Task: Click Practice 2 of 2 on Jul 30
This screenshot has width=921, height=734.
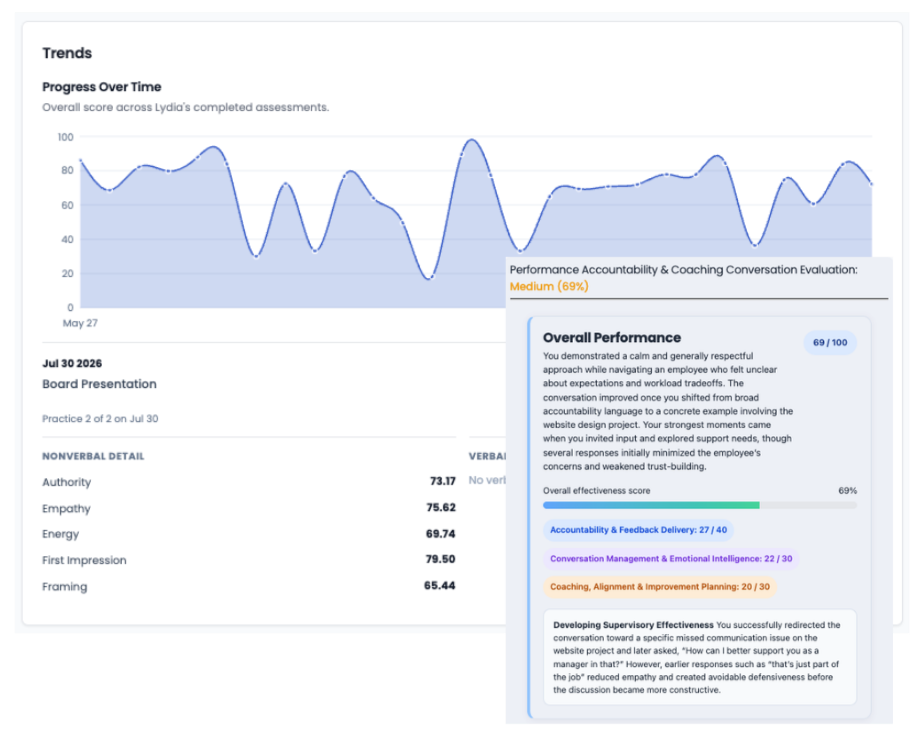Action: point(100,419)
